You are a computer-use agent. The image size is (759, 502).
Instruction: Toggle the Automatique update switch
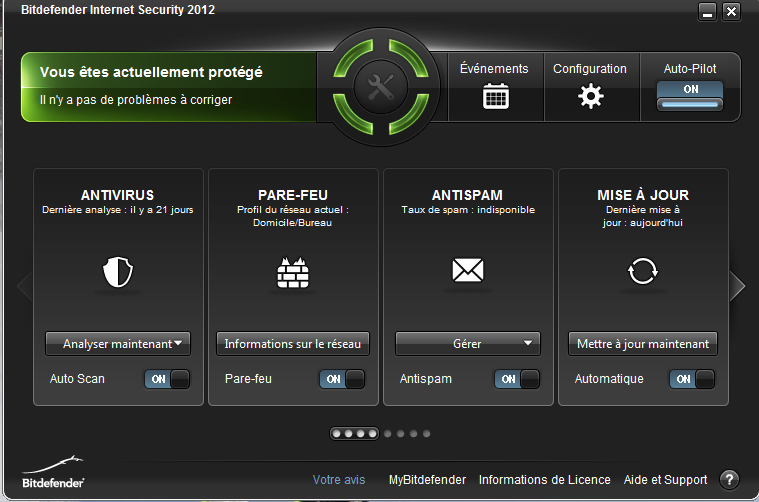(692, 379)
